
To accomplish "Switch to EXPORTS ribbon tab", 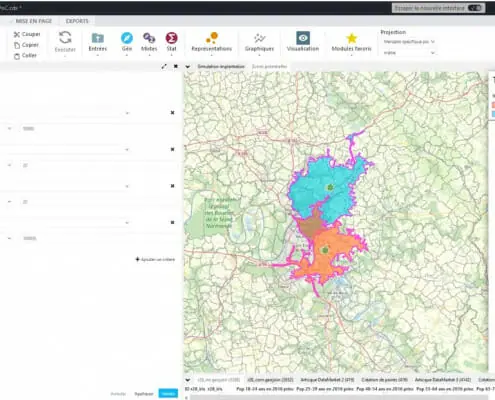I will pyautogui.click(x=77, y=21).
